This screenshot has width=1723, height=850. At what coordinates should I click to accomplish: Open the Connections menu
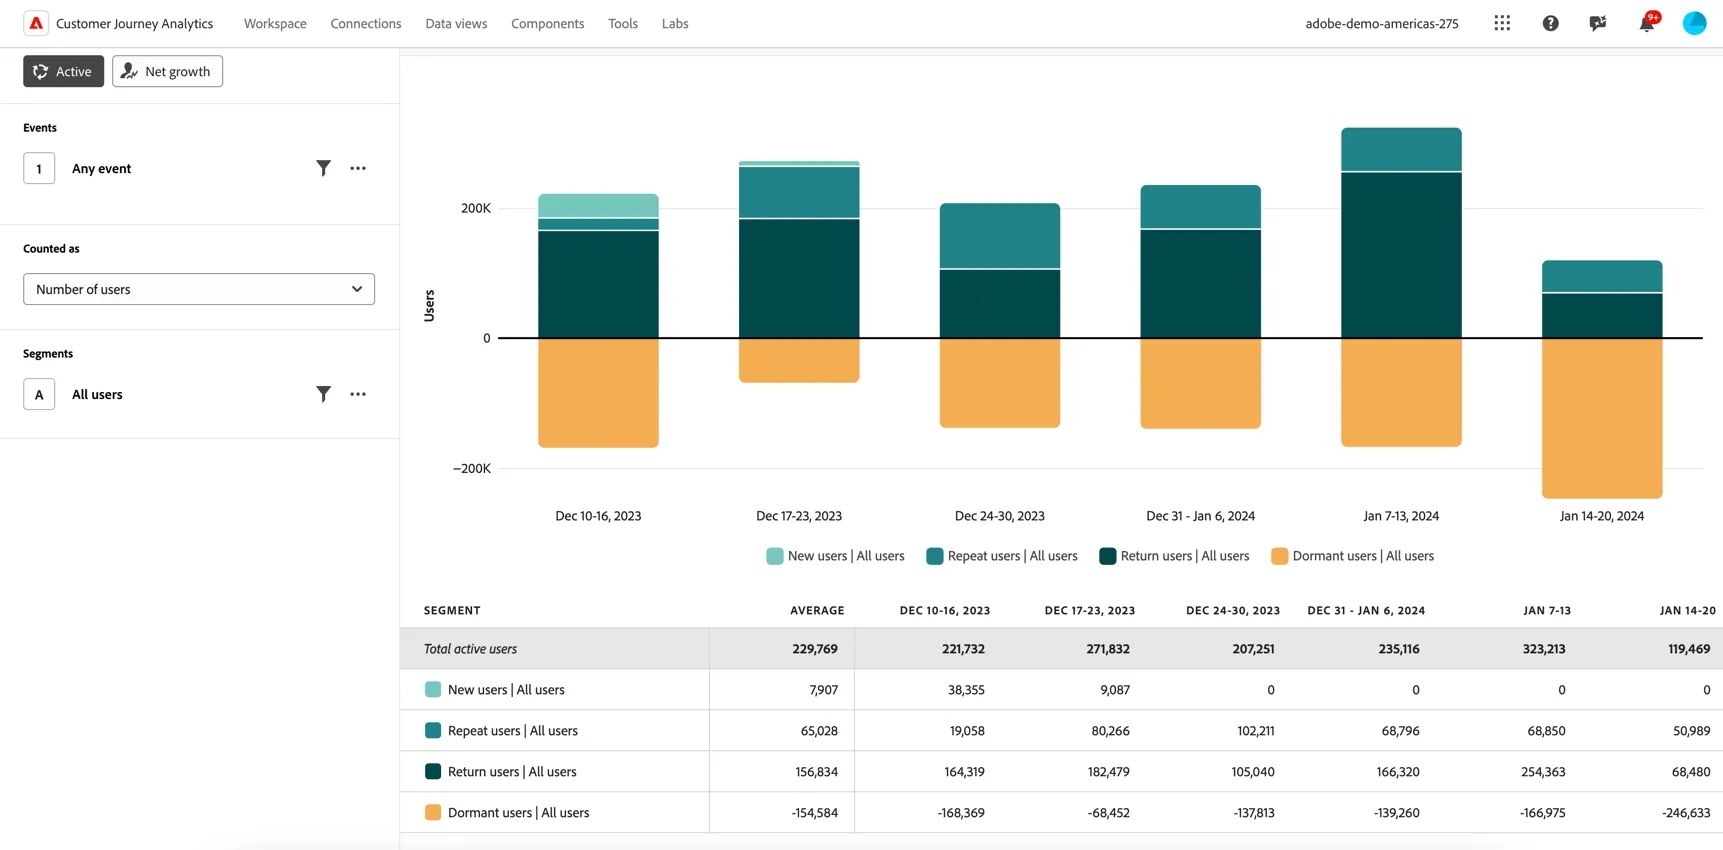pos(366,23)
